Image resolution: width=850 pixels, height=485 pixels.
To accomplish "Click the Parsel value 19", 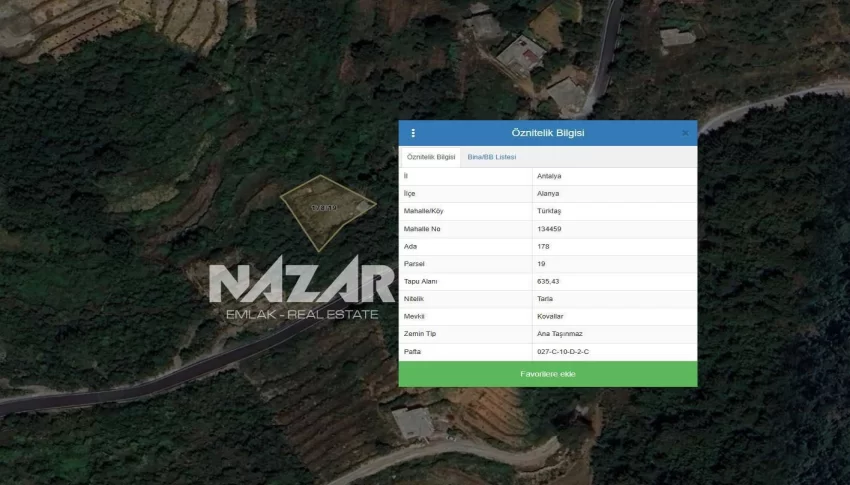I will point(541,264).
